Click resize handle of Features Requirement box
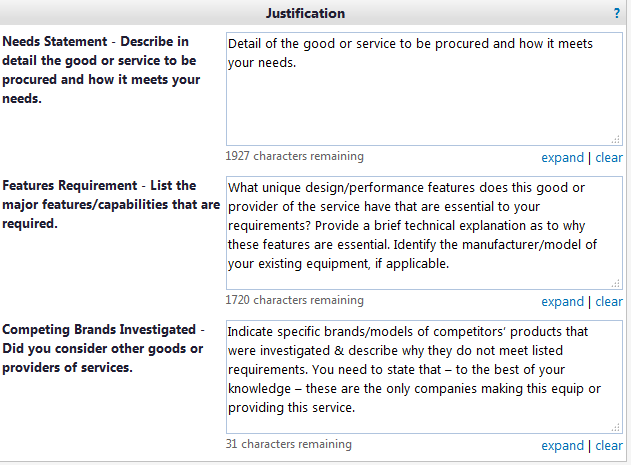 616,284
